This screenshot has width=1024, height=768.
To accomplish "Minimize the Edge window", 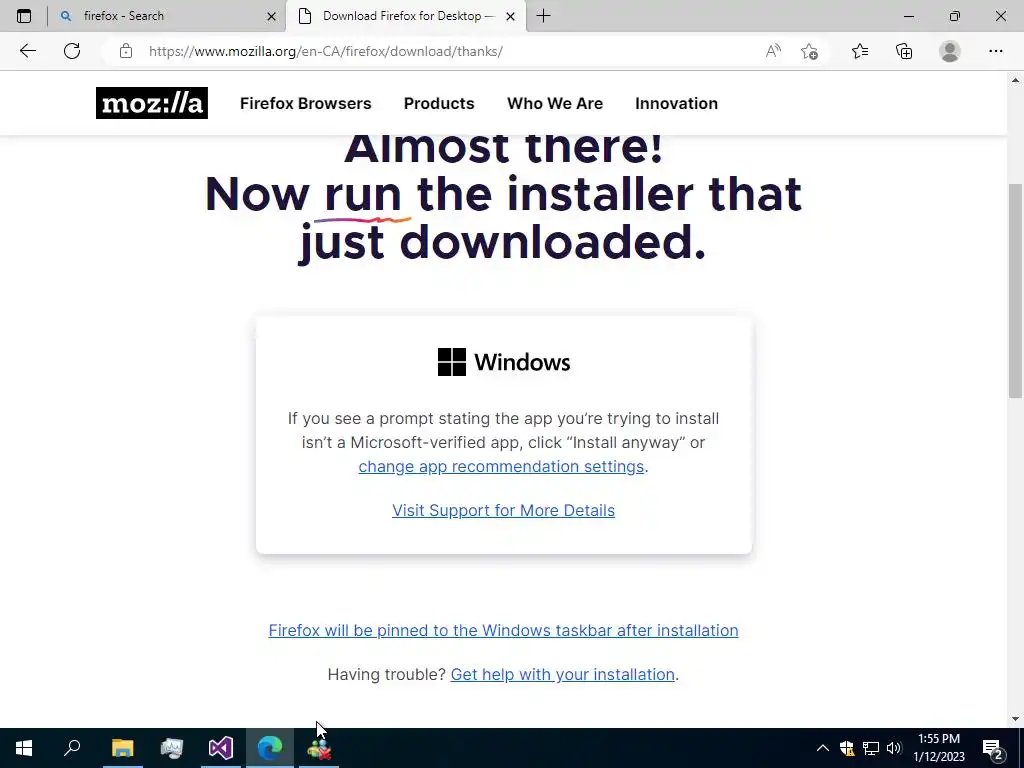I will [x=908, y=16].
